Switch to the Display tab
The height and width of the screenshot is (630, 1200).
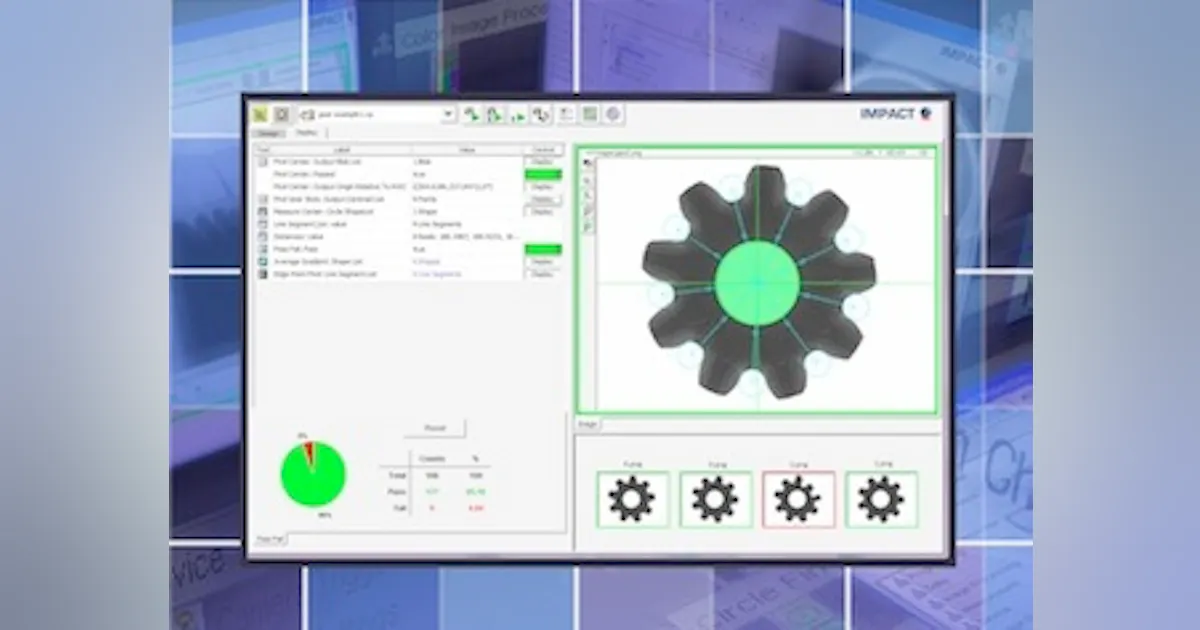(306, 132)
